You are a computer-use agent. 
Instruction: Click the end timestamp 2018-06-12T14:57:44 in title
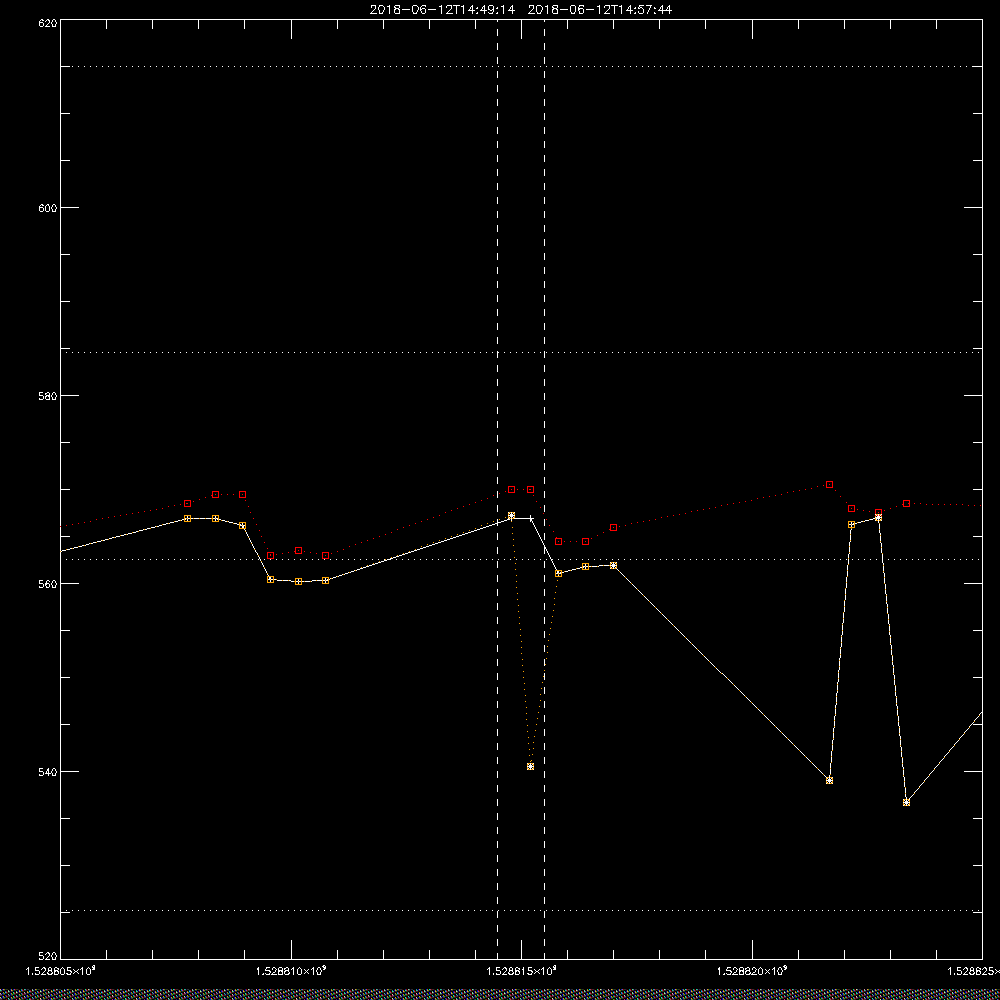click(x=599, y=10)
